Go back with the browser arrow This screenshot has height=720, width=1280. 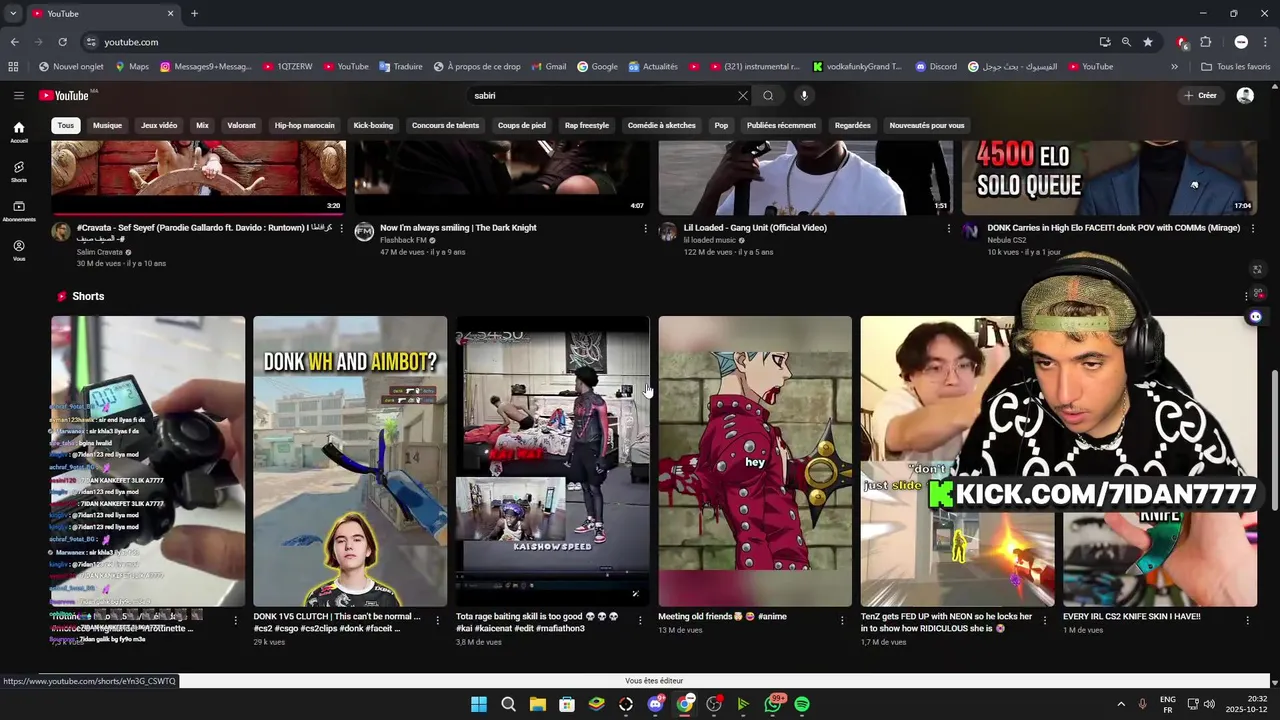tap(14, 42)
